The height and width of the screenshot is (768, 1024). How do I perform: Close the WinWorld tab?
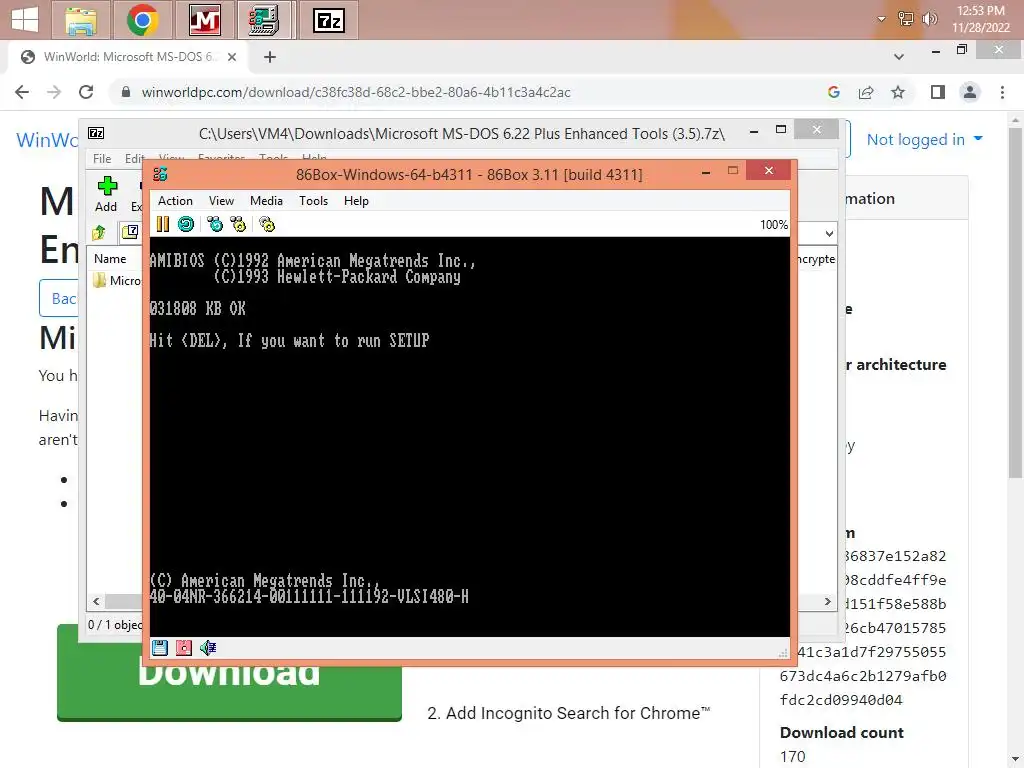(x=231, y=57)
